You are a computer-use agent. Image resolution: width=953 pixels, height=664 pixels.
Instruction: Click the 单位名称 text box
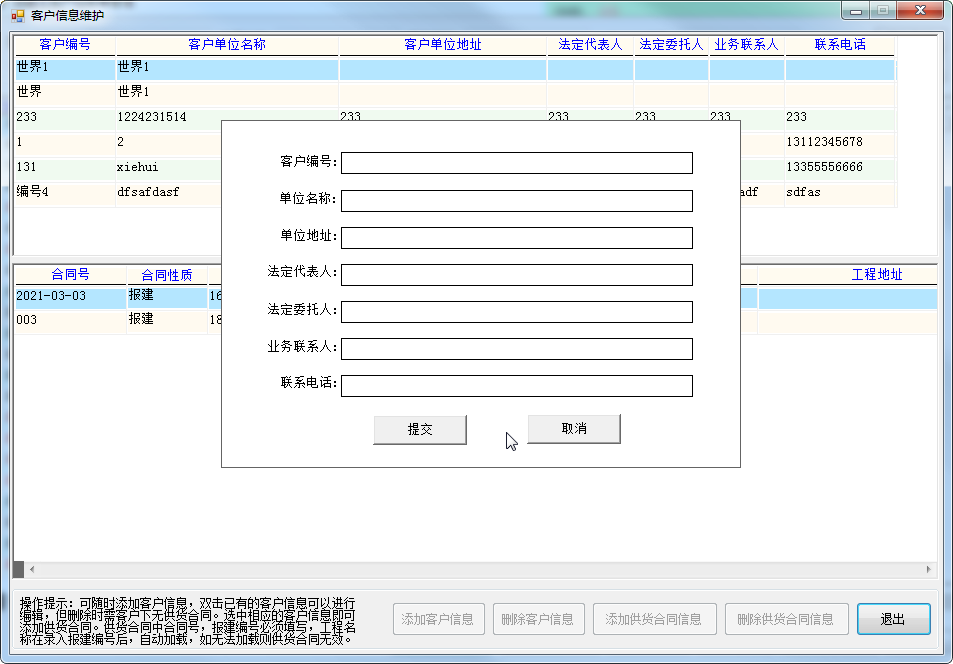(x=516, y=201)
